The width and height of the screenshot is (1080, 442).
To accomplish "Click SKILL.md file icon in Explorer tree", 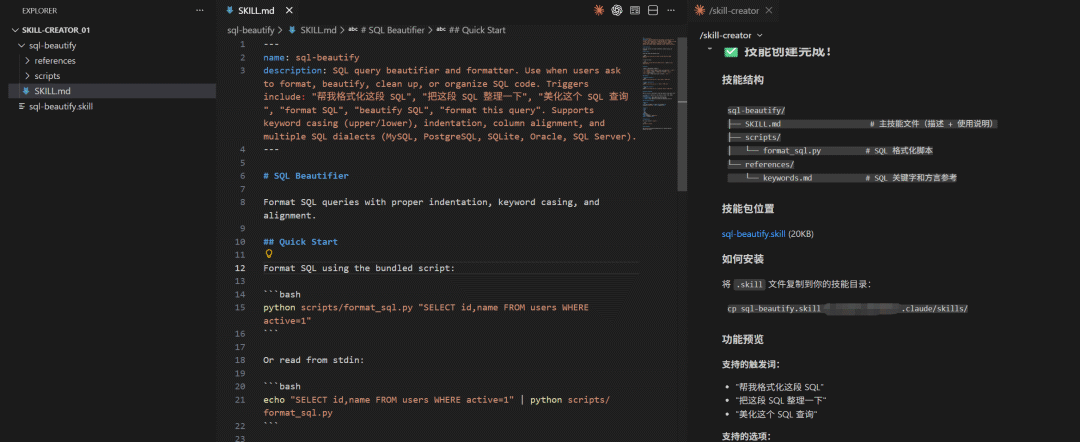I will [26, 91].
